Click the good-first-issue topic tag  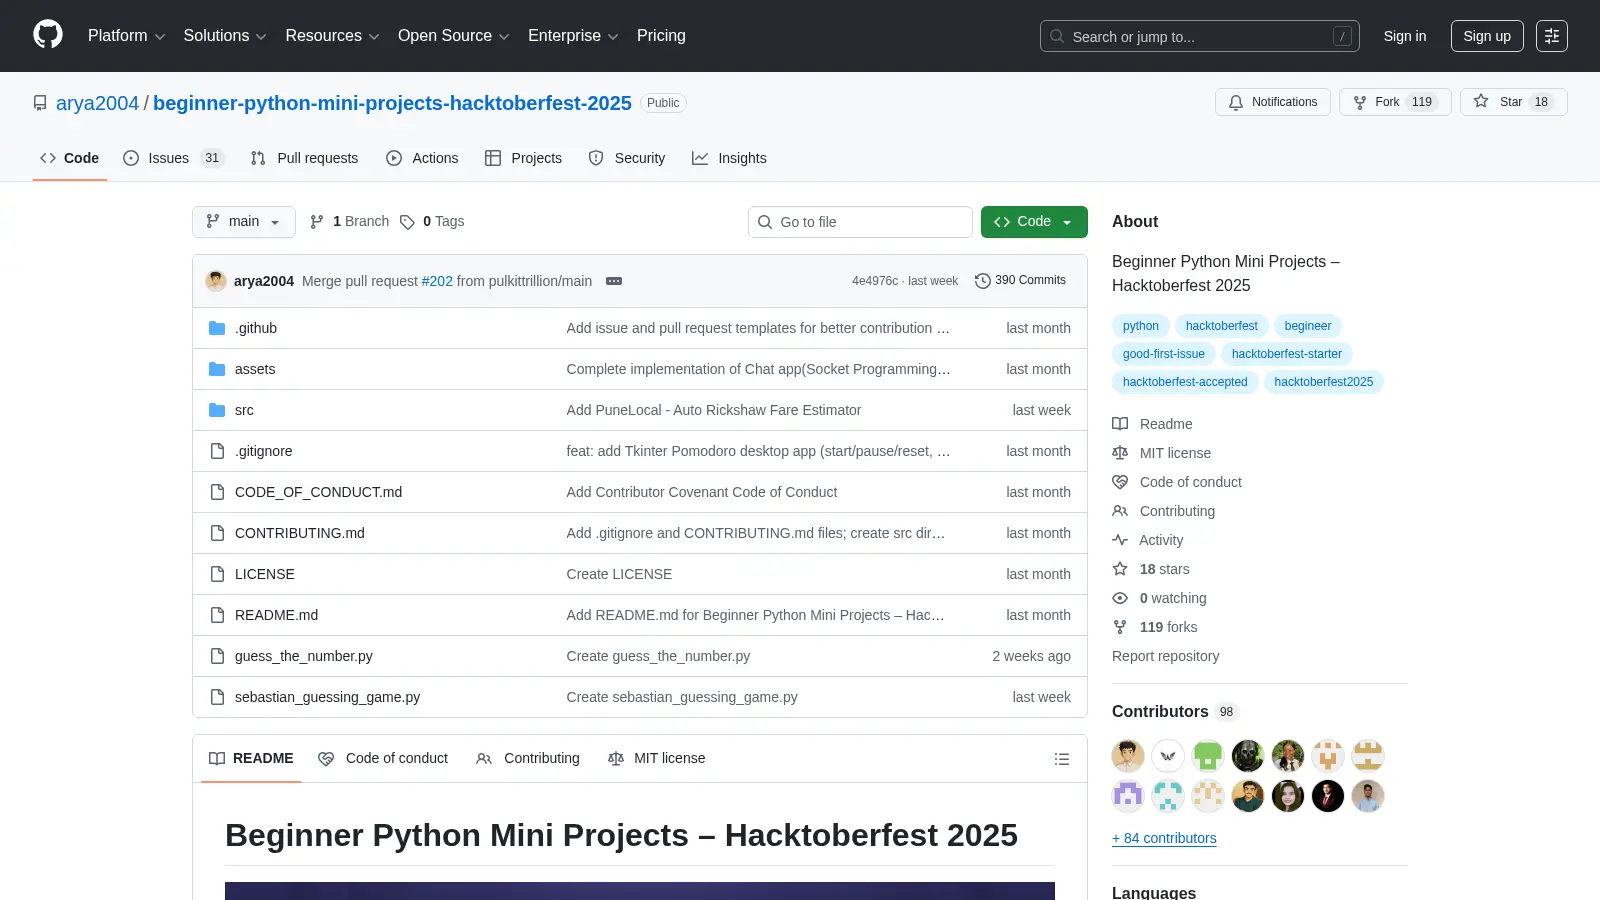tap(1164, 354)
